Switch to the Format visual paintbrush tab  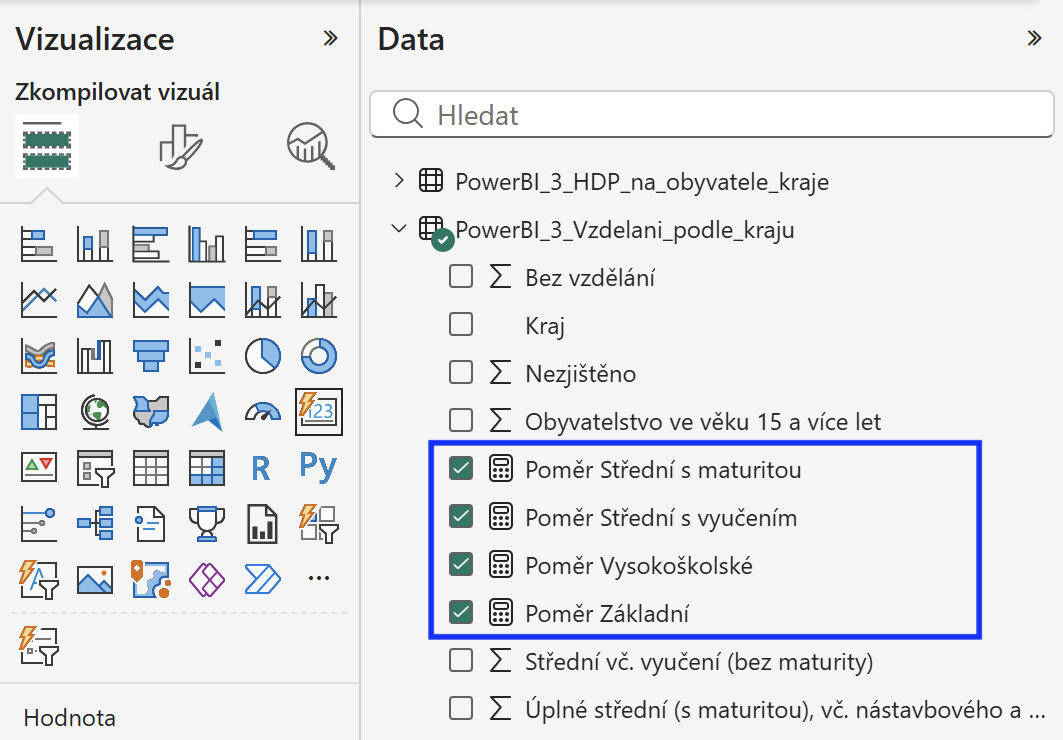180,146
